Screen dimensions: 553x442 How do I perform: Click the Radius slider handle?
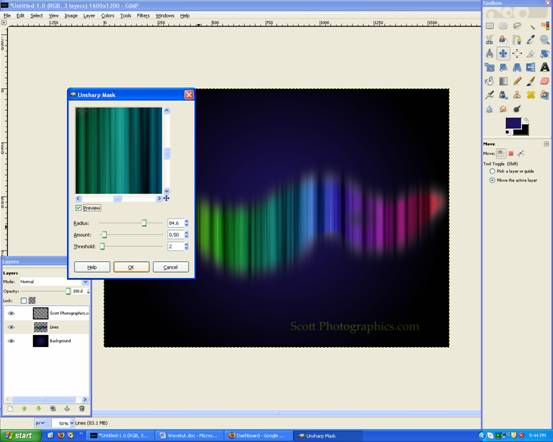[144, 223]
